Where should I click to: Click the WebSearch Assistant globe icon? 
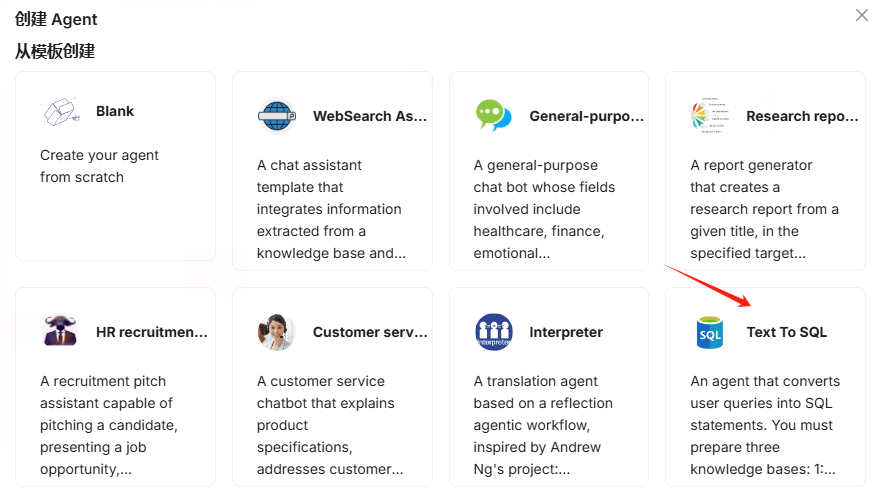coord(277,116)
